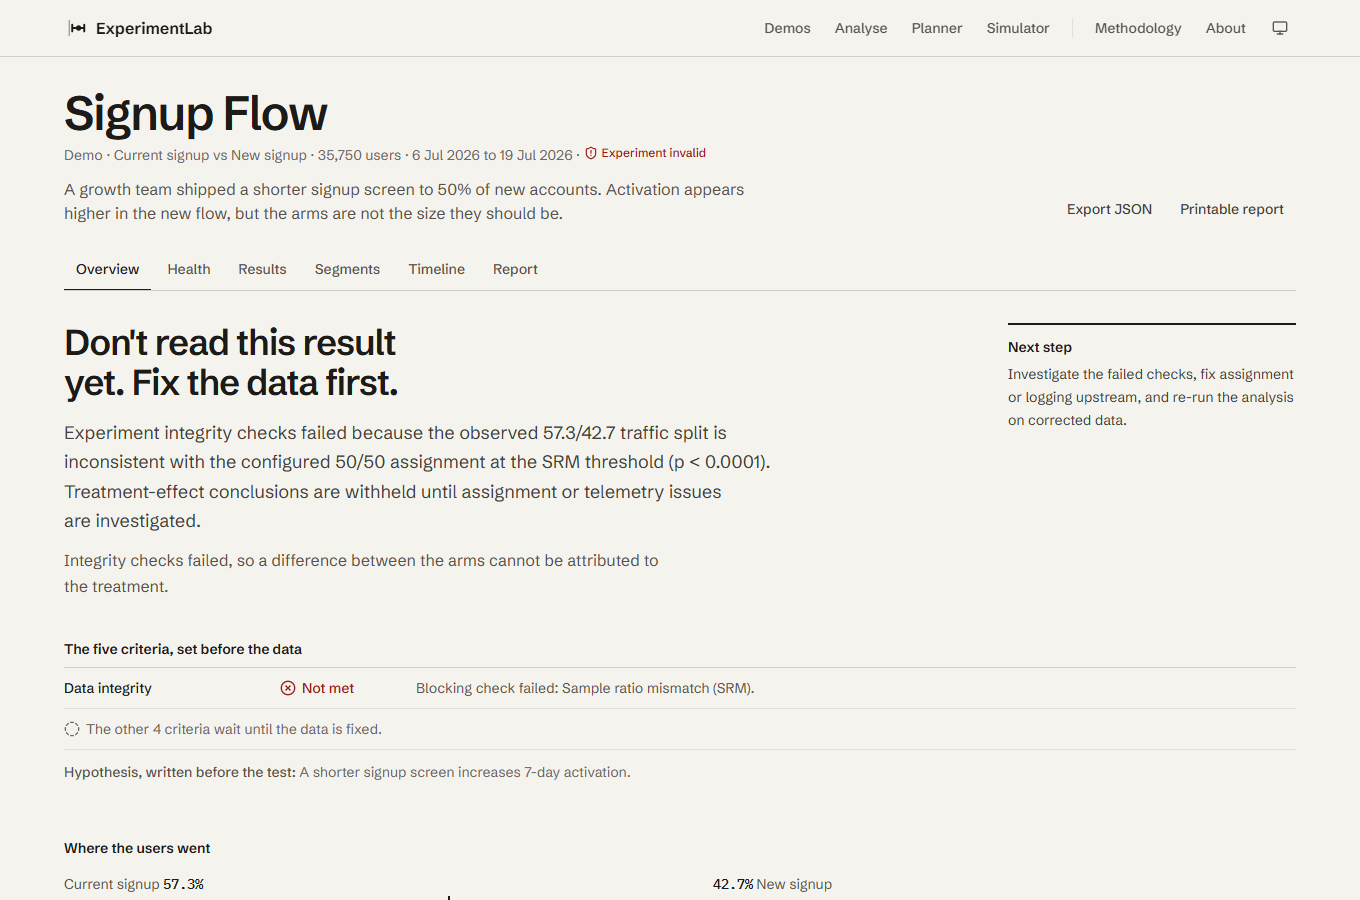Open the Demos menu item
The width and height of the screenshot is (1360, 900).
click(787, 28)
